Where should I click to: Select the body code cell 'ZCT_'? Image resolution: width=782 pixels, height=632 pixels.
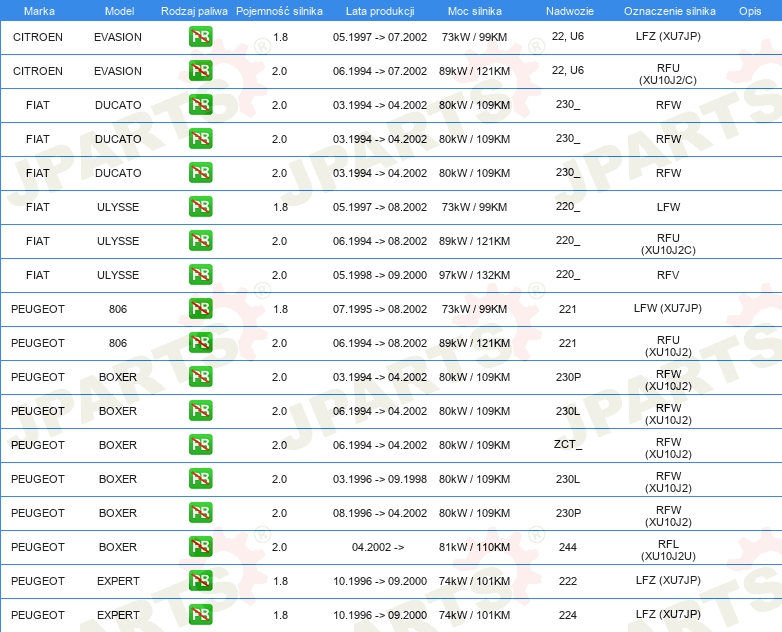coord(568,444)
